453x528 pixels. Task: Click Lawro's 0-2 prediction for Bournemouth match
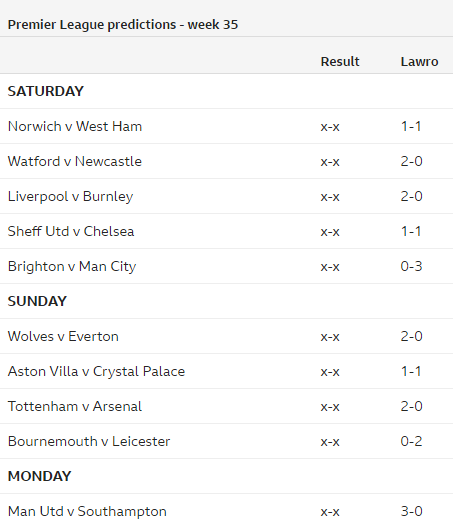(x=411, y=441)
